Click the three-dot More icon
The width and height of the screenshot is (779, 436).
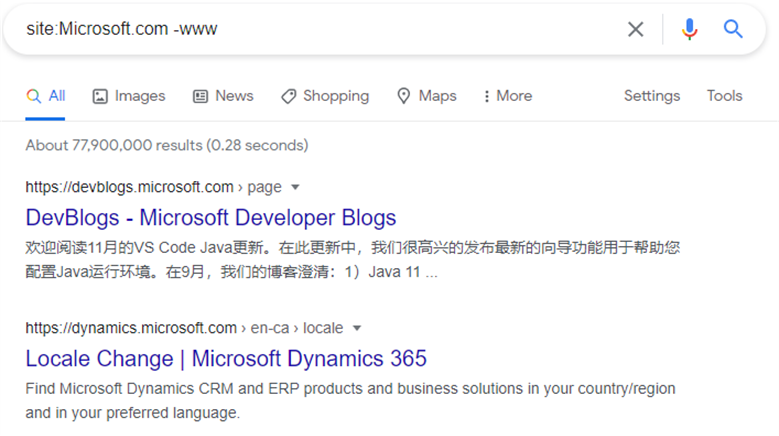[486, 96]
